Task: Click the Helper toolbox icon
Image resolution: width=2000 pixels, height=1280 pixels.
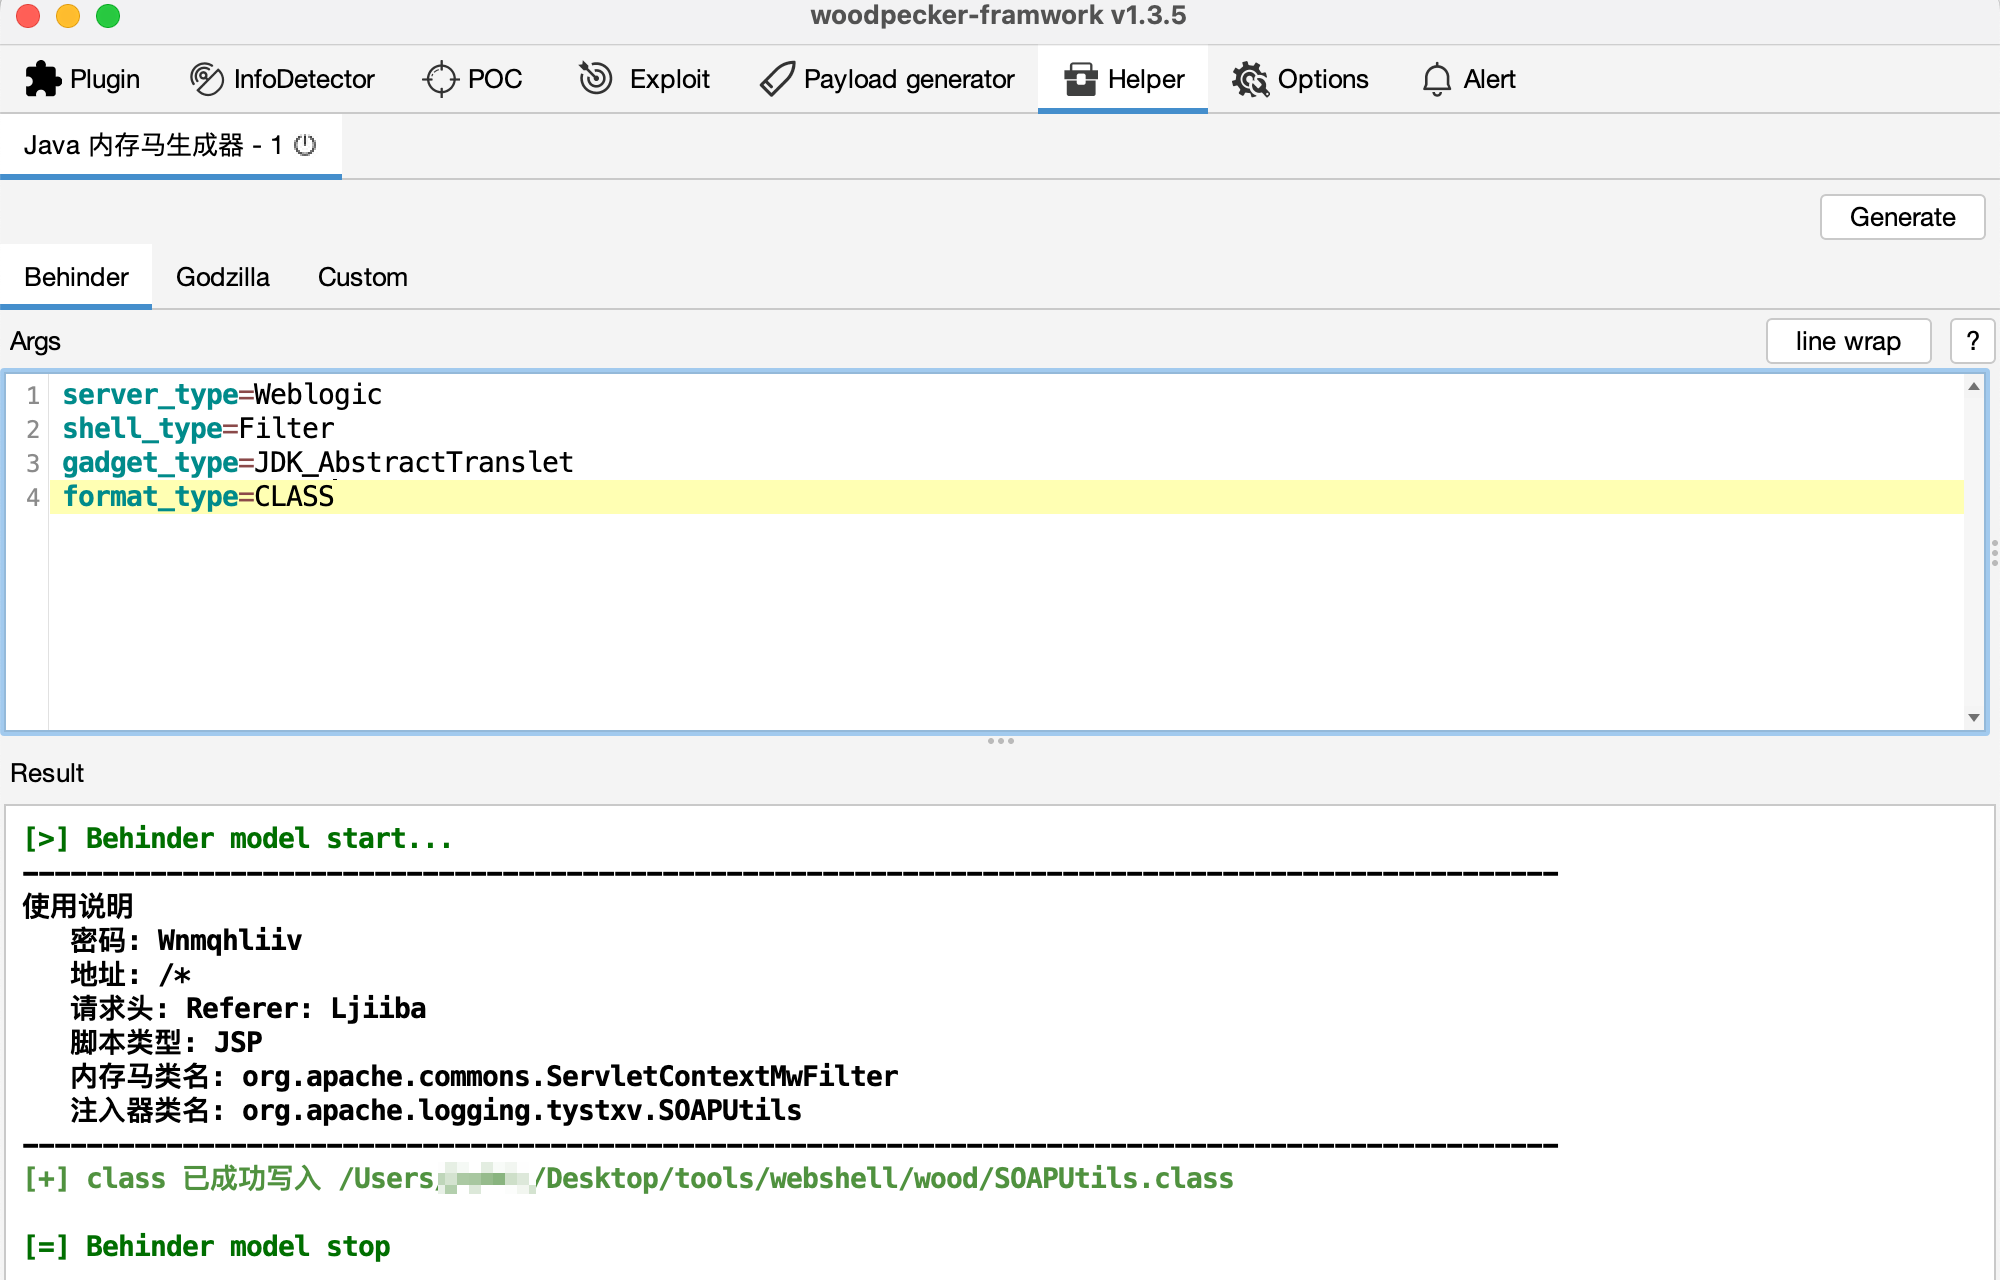Action: pos(1080,79)
